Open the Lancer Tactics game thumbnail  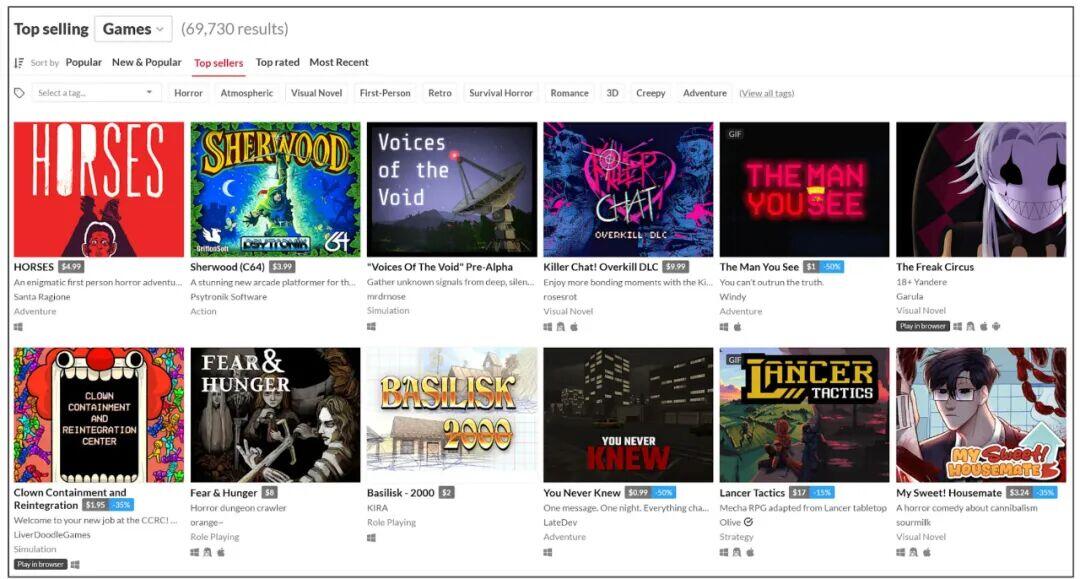coord(804,415)
